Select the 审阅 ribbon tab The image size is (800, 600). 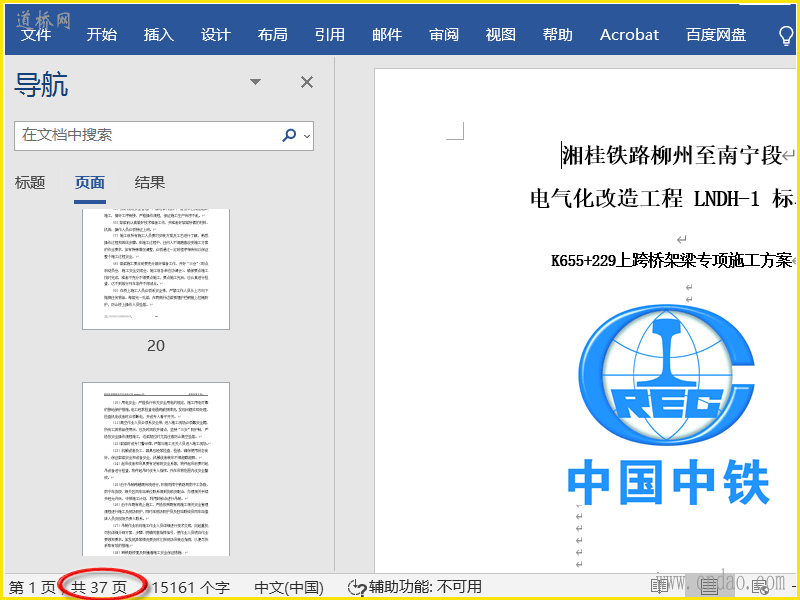444,35
